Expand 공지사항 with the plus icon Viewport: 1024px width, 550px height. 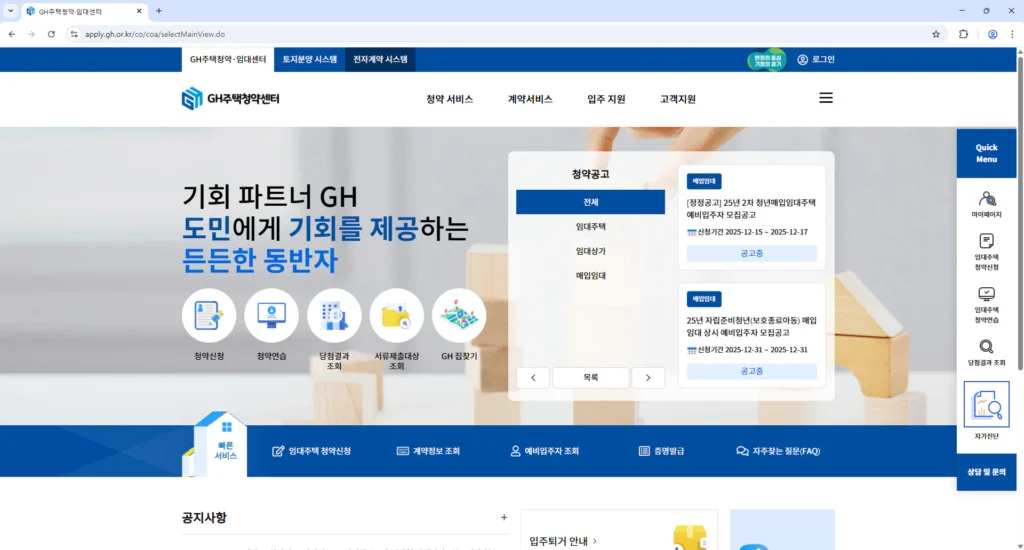coord(504,518)
